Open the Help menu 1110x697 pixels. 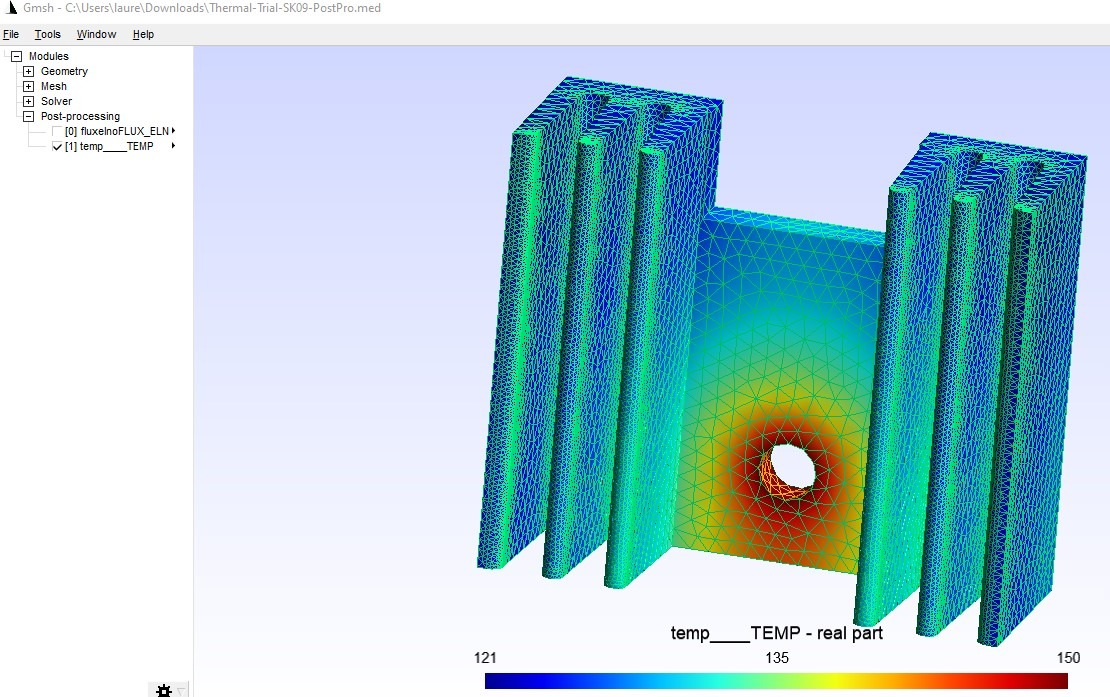point(143,34)
